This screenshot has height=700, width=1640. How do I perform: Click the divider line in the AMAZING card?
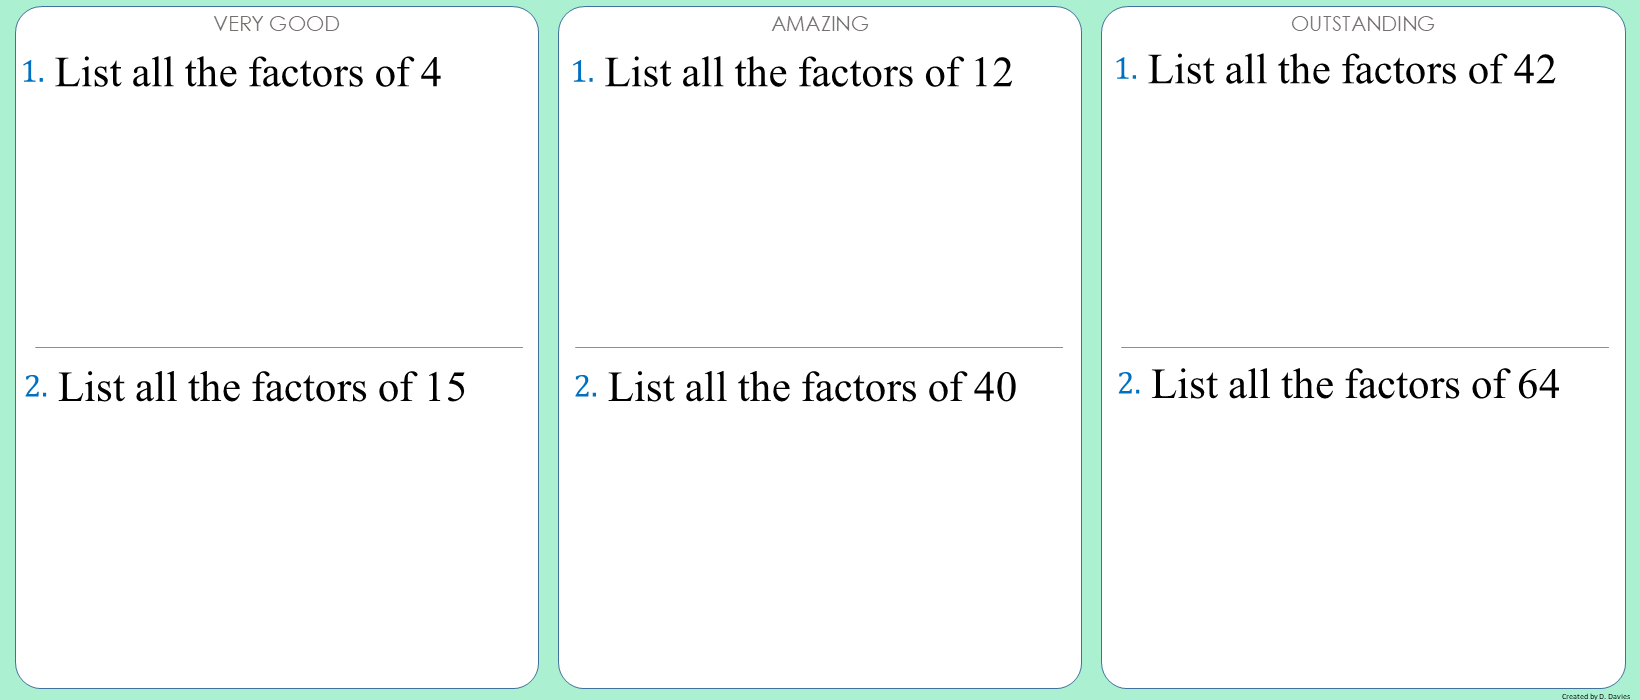tap(818, 347)
